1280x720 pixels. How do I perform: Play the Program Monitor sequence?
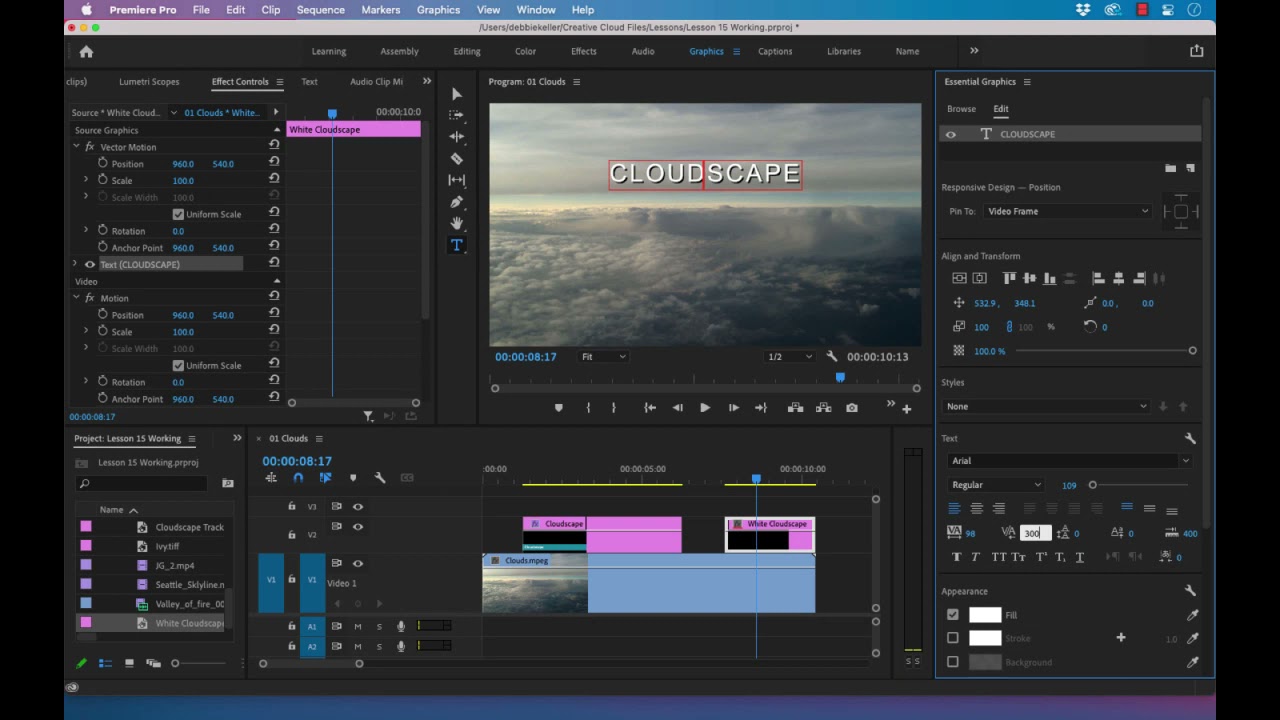(705, 408)
